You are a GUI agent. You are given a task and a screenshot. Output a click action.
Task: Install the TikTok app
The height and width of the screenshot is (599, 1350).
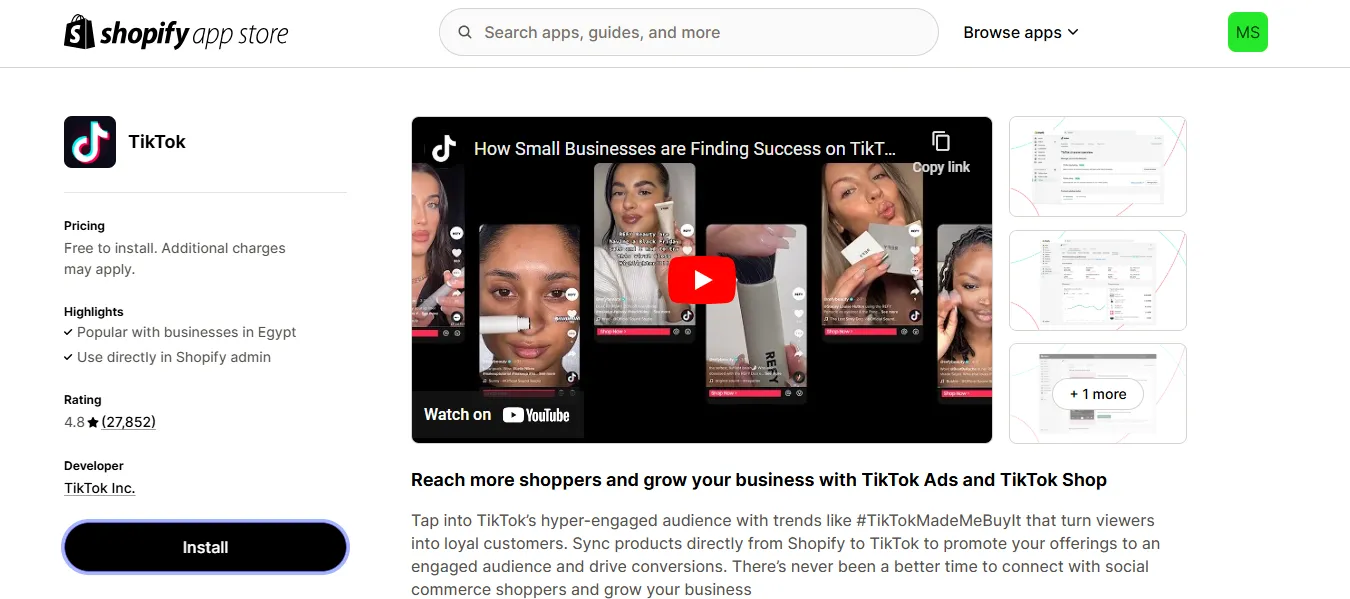[205, 547]
